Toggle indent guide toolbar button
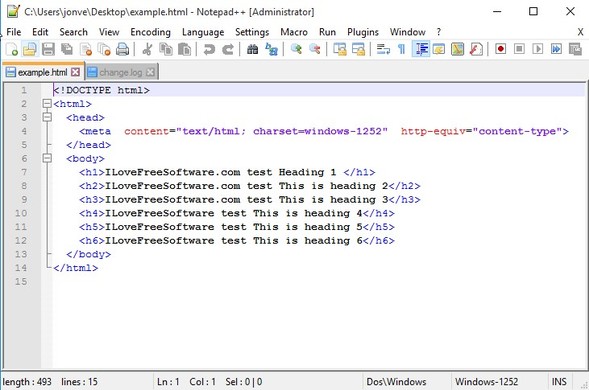This screenshot has height=390, width=589. pyautogui.click(x=421, y=49)
